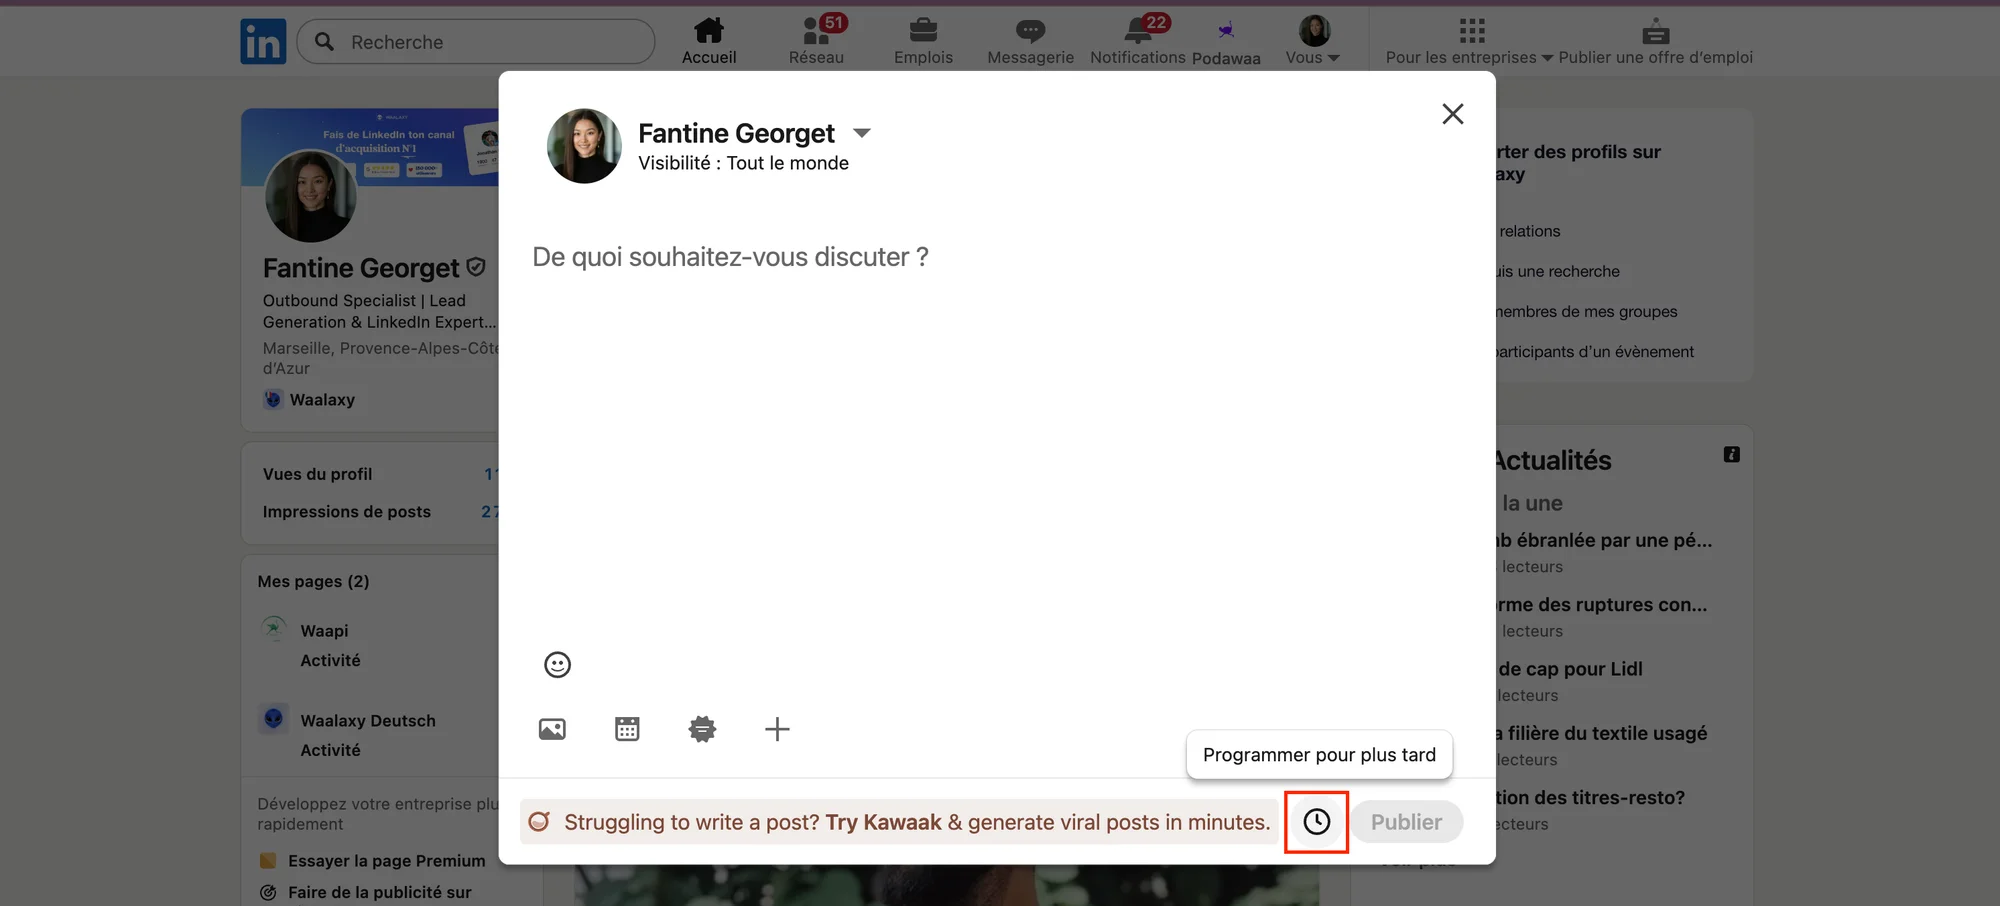Viewport: 2000px width, 906px height.
Task: Close the post creation dialog
Action: [x=1453, y=114]
